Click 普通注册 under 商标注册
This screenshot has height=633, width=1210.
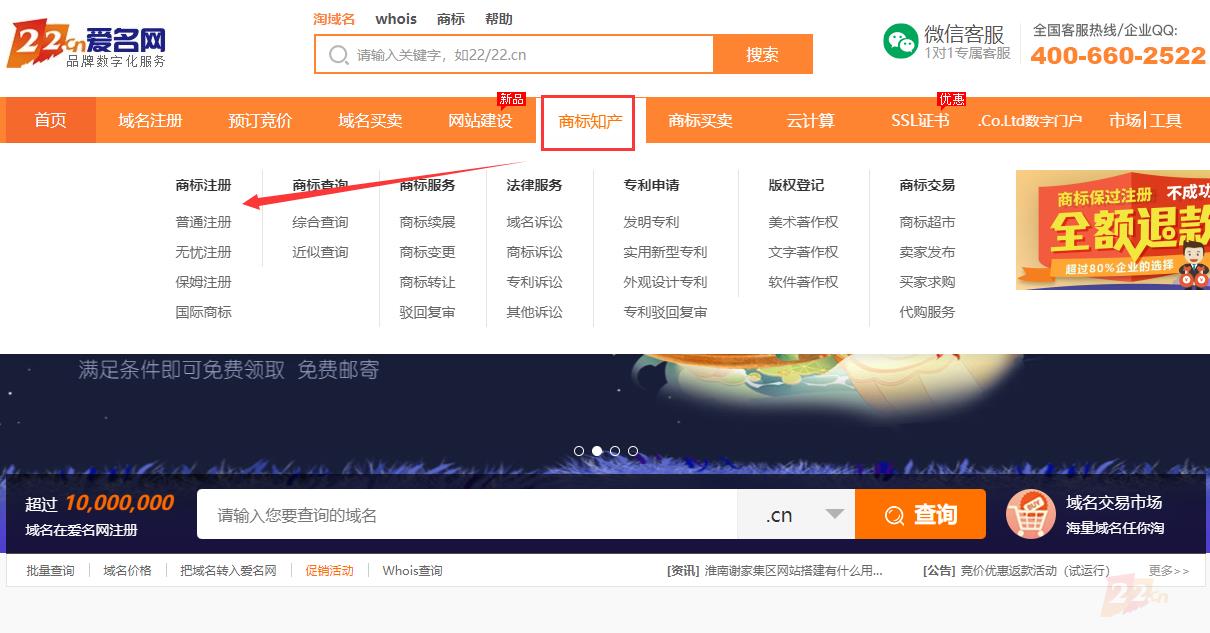203,222
